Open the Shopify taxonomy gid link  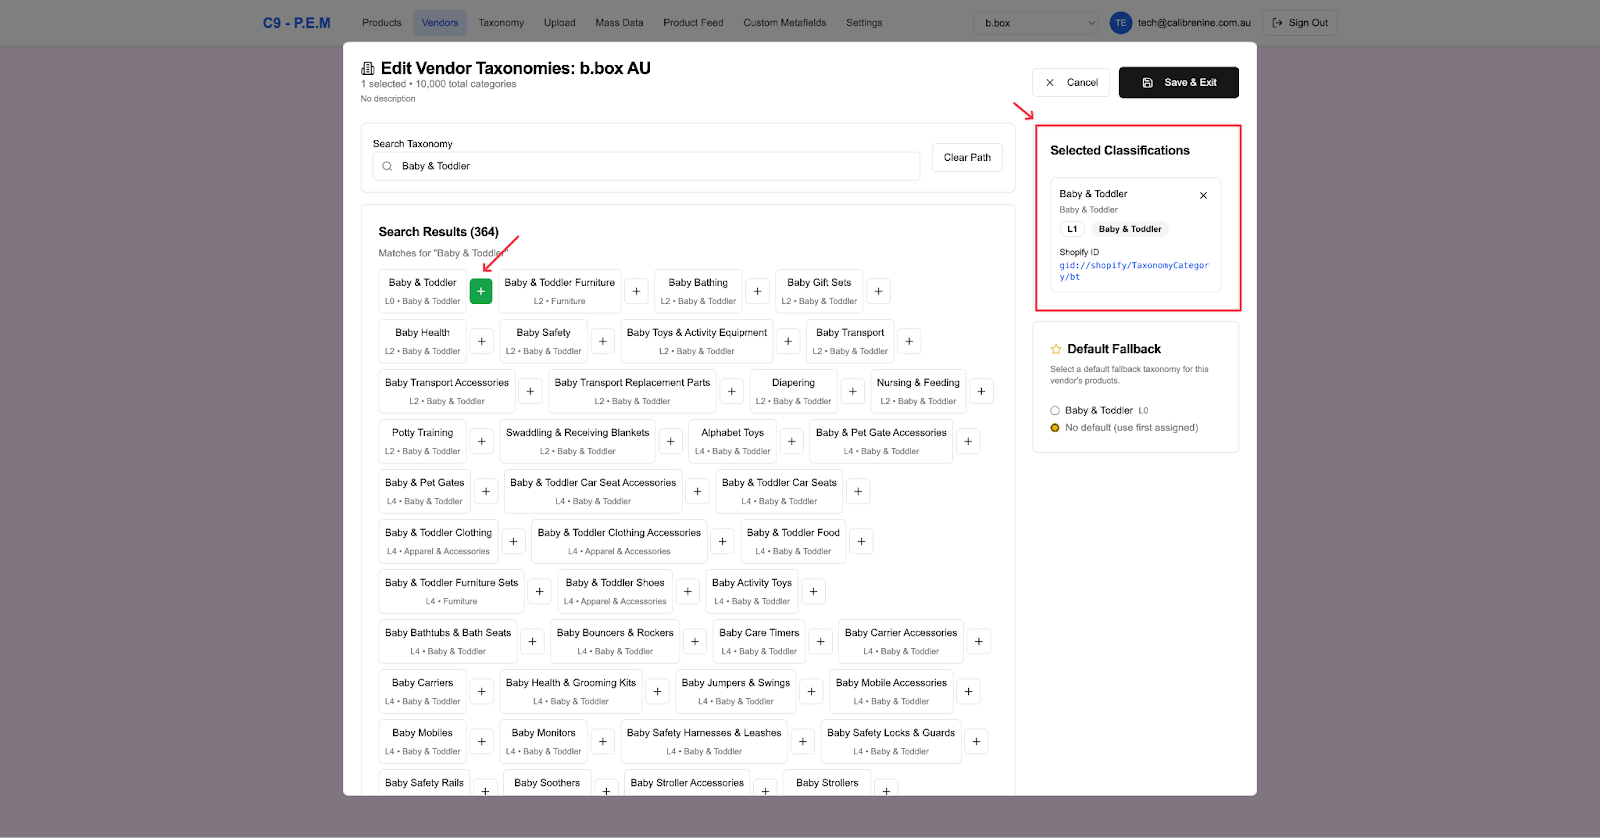(x=1133, y=271)
